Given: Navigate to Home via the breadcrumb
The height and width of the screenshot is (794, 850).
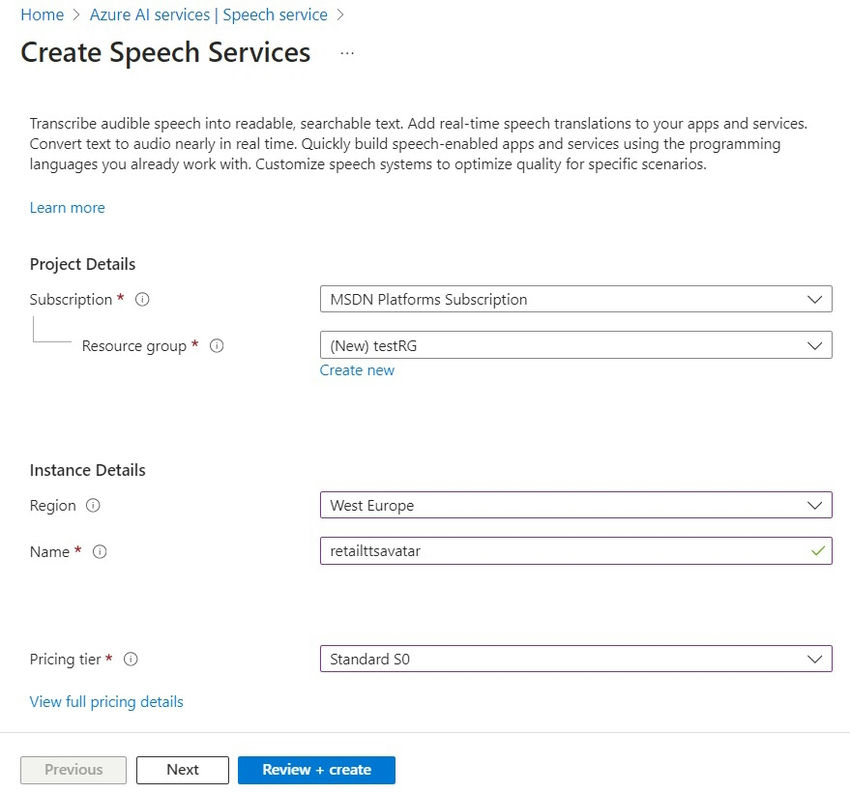Looking at the screenshot, I should pyautogui.click(x=42, y=14).
